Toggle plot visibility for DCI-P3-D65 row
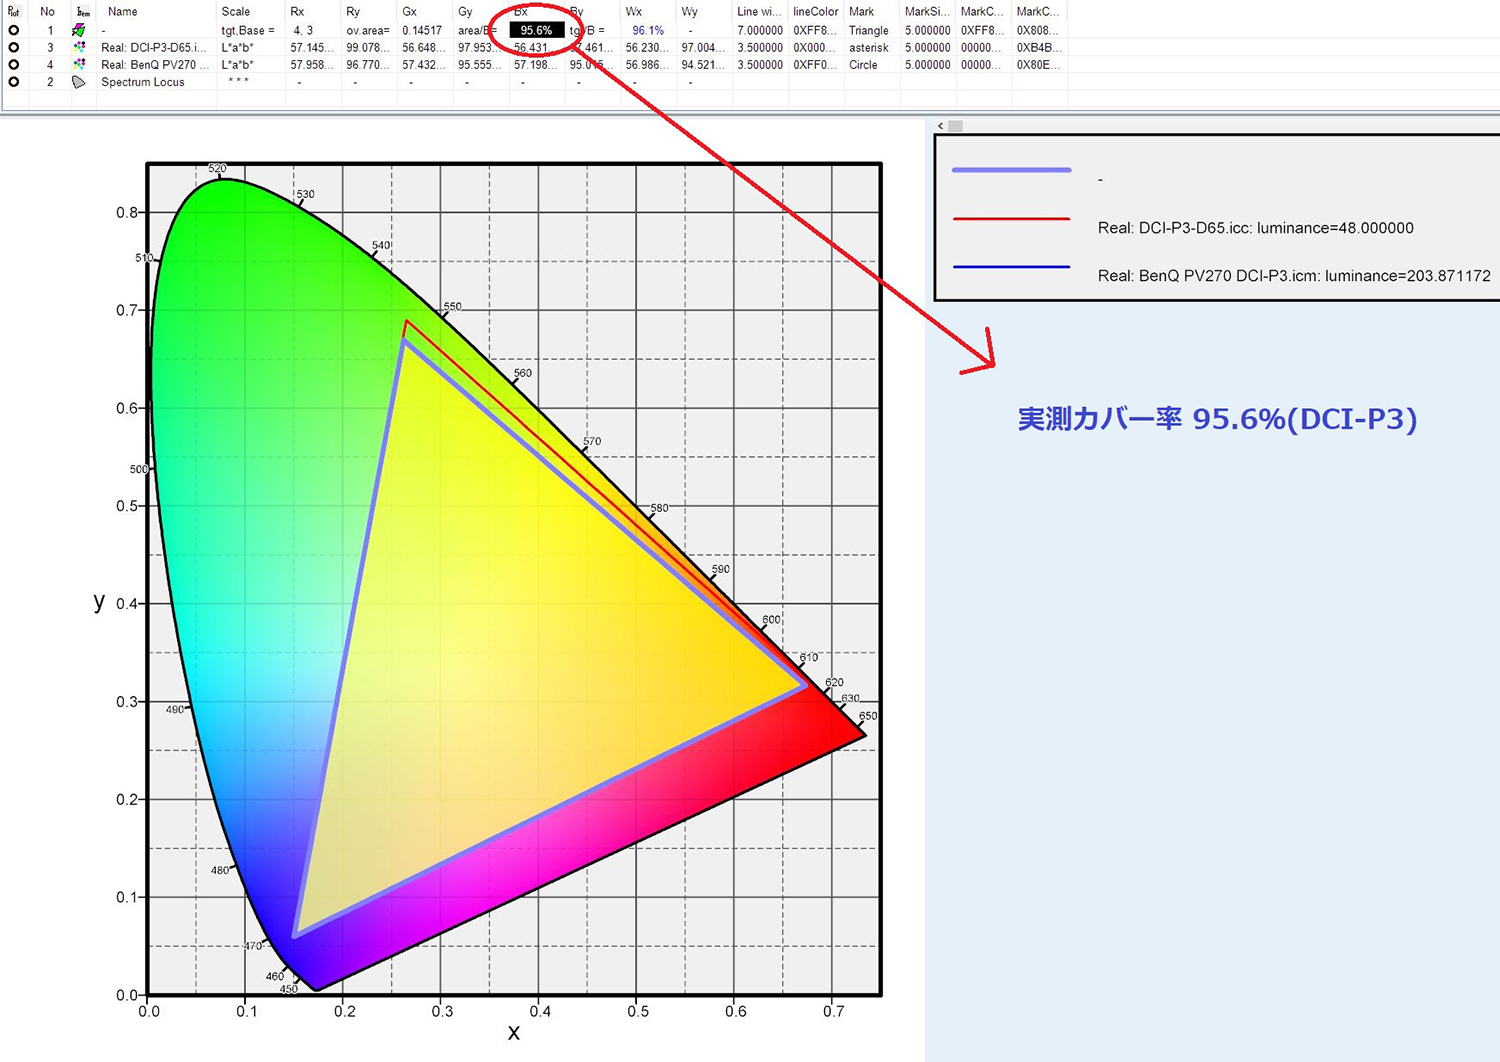The width and height of the screenshot is (1500, 1062). 13,47
